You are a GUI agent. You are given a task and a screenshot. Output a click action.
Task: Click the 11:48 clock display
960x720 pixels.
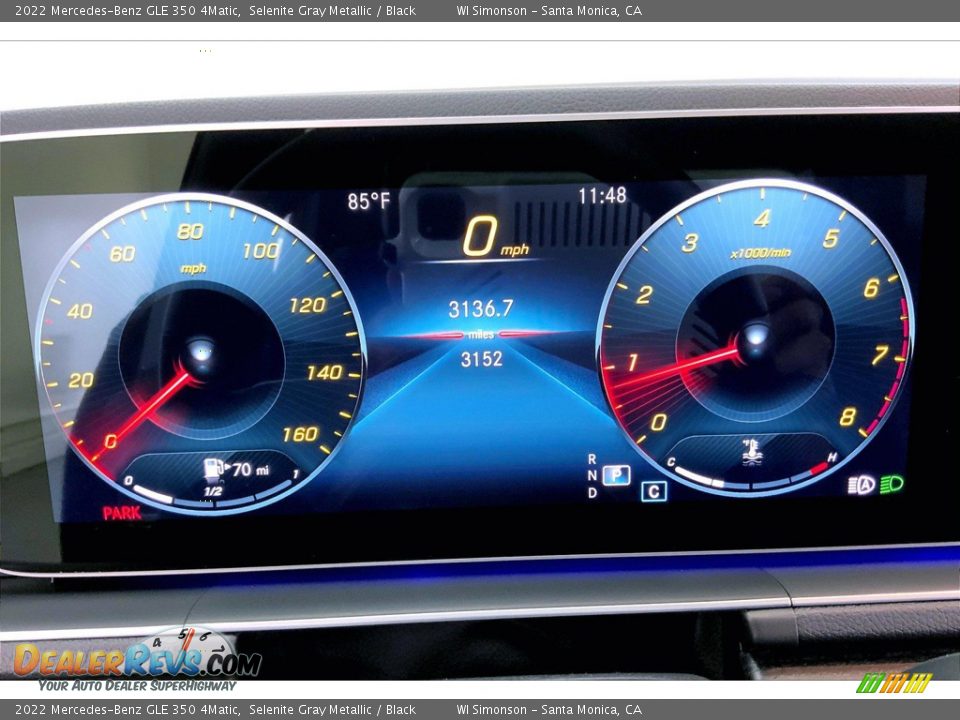point(602,196)
